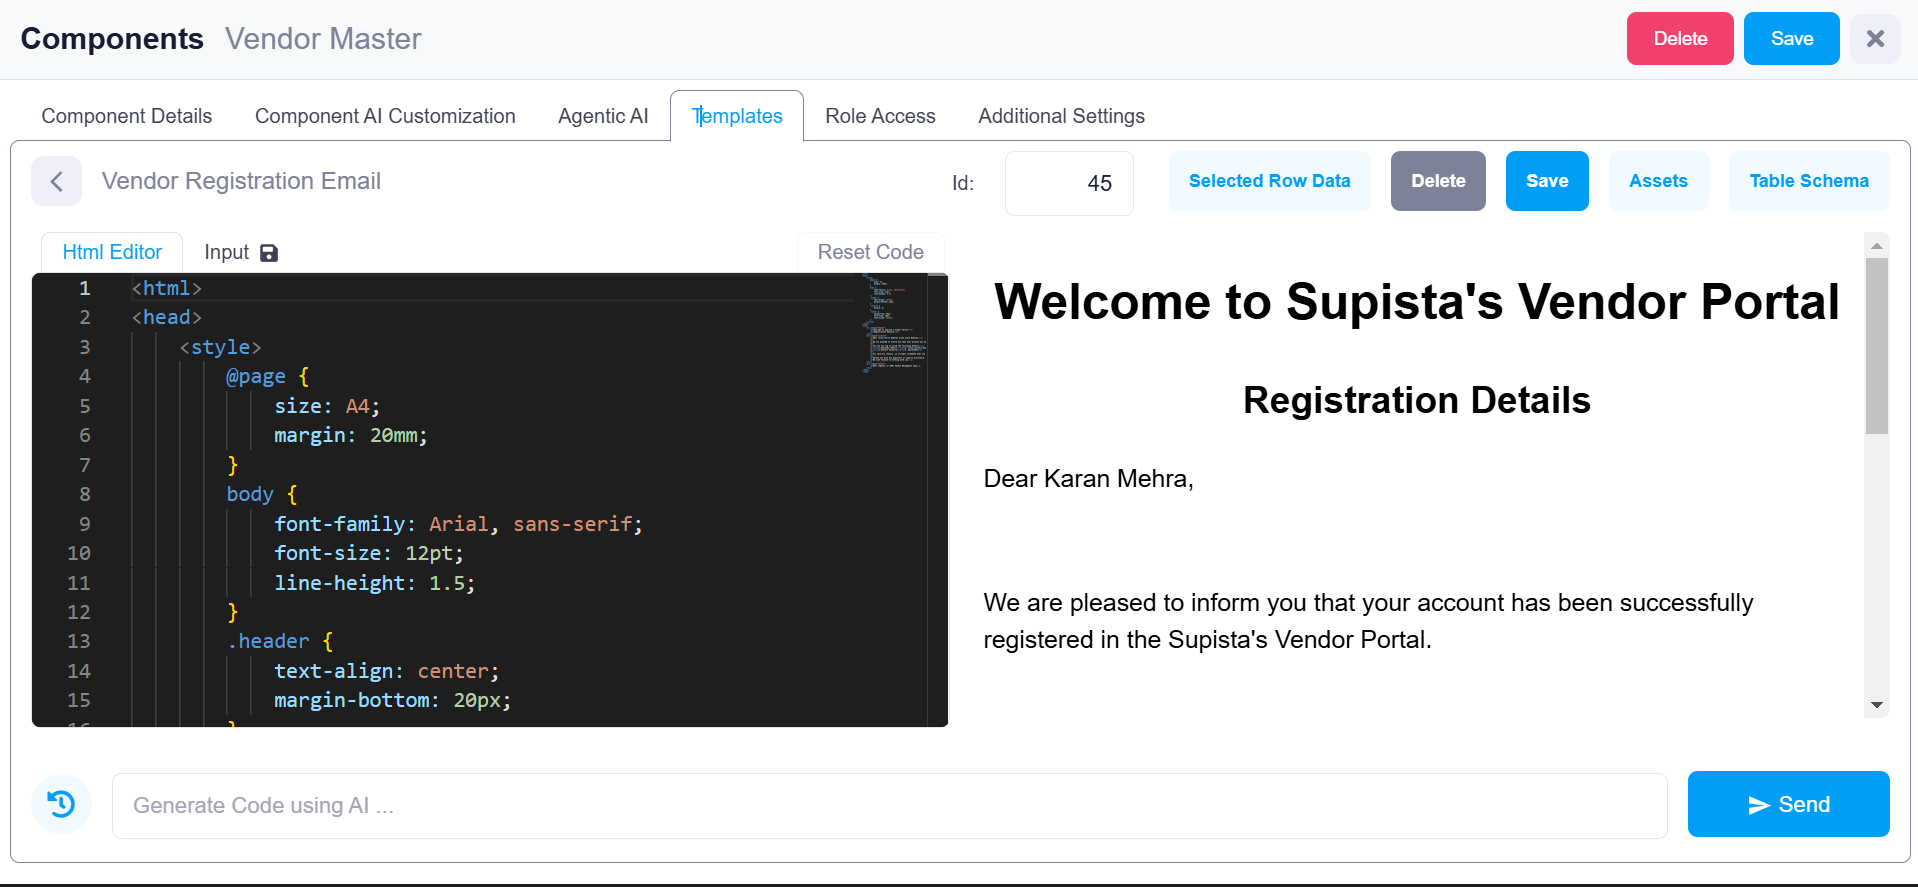The height and width of the screenshot is (887, 1918).
Task: Select the Templates tab
Action: 737,116
